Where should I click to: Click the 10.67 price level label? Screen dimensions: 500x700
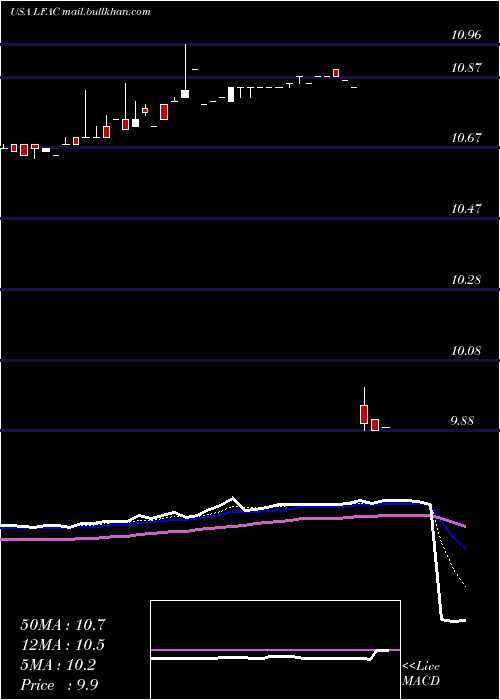[466, 138]
